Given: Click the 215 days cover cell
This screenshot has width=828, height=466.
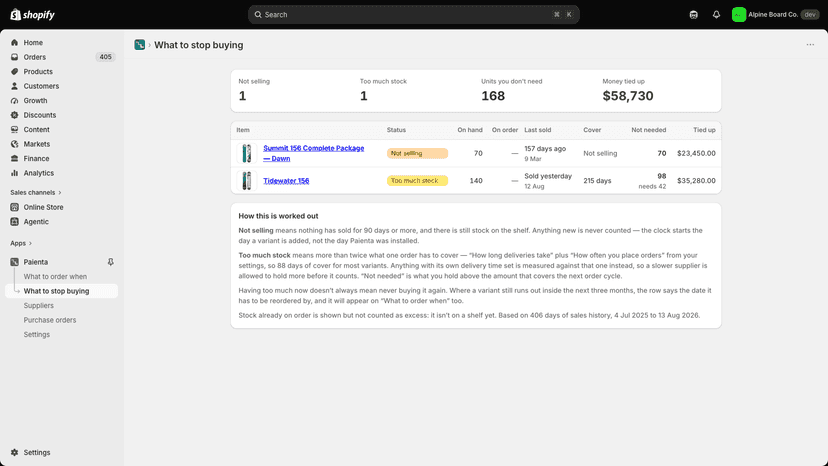Looking at the screenshot, I should pos(597,181).
